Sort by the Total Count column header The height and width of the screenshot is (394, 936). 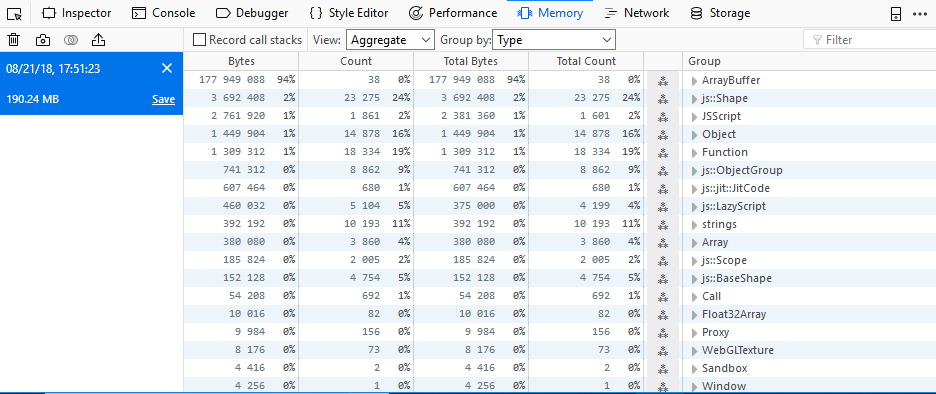pos(586,61)
